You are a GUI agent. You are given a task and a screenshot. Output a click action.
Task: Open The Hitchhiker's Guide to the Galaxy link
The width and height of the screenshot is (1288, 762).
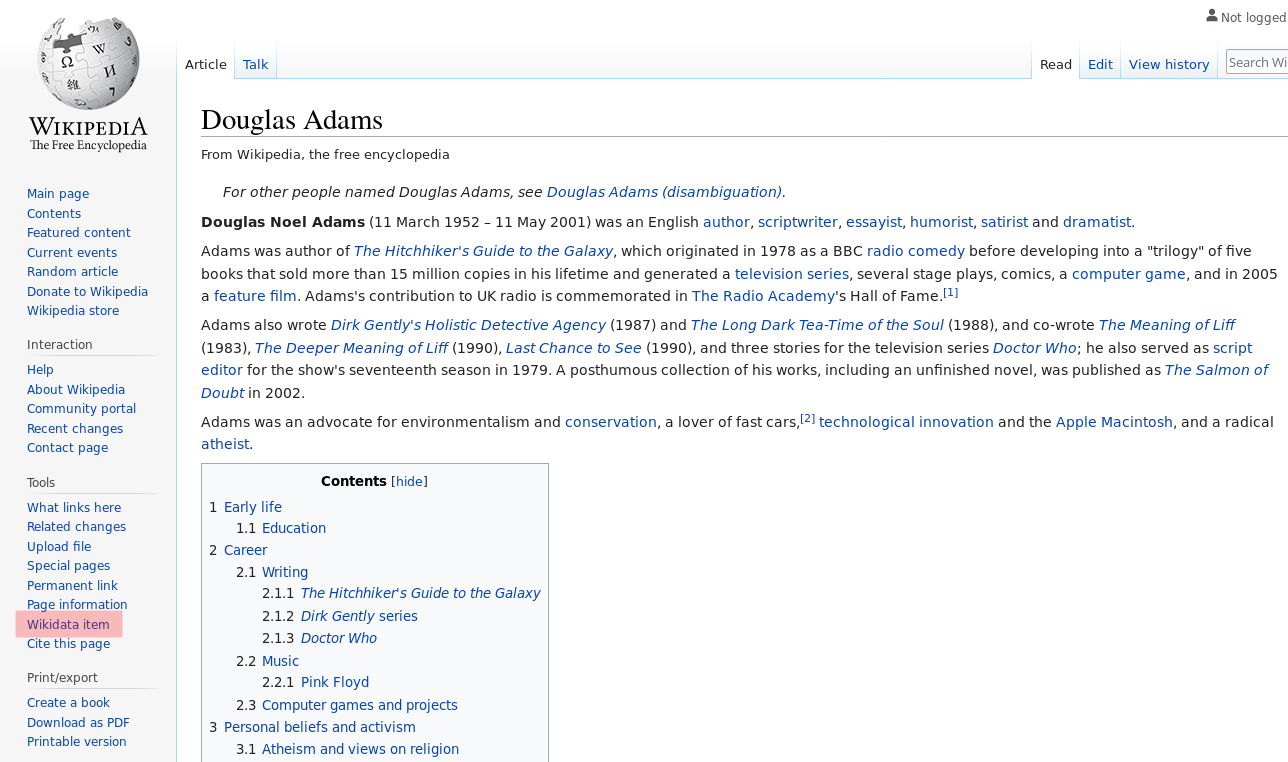click(483, 249)
